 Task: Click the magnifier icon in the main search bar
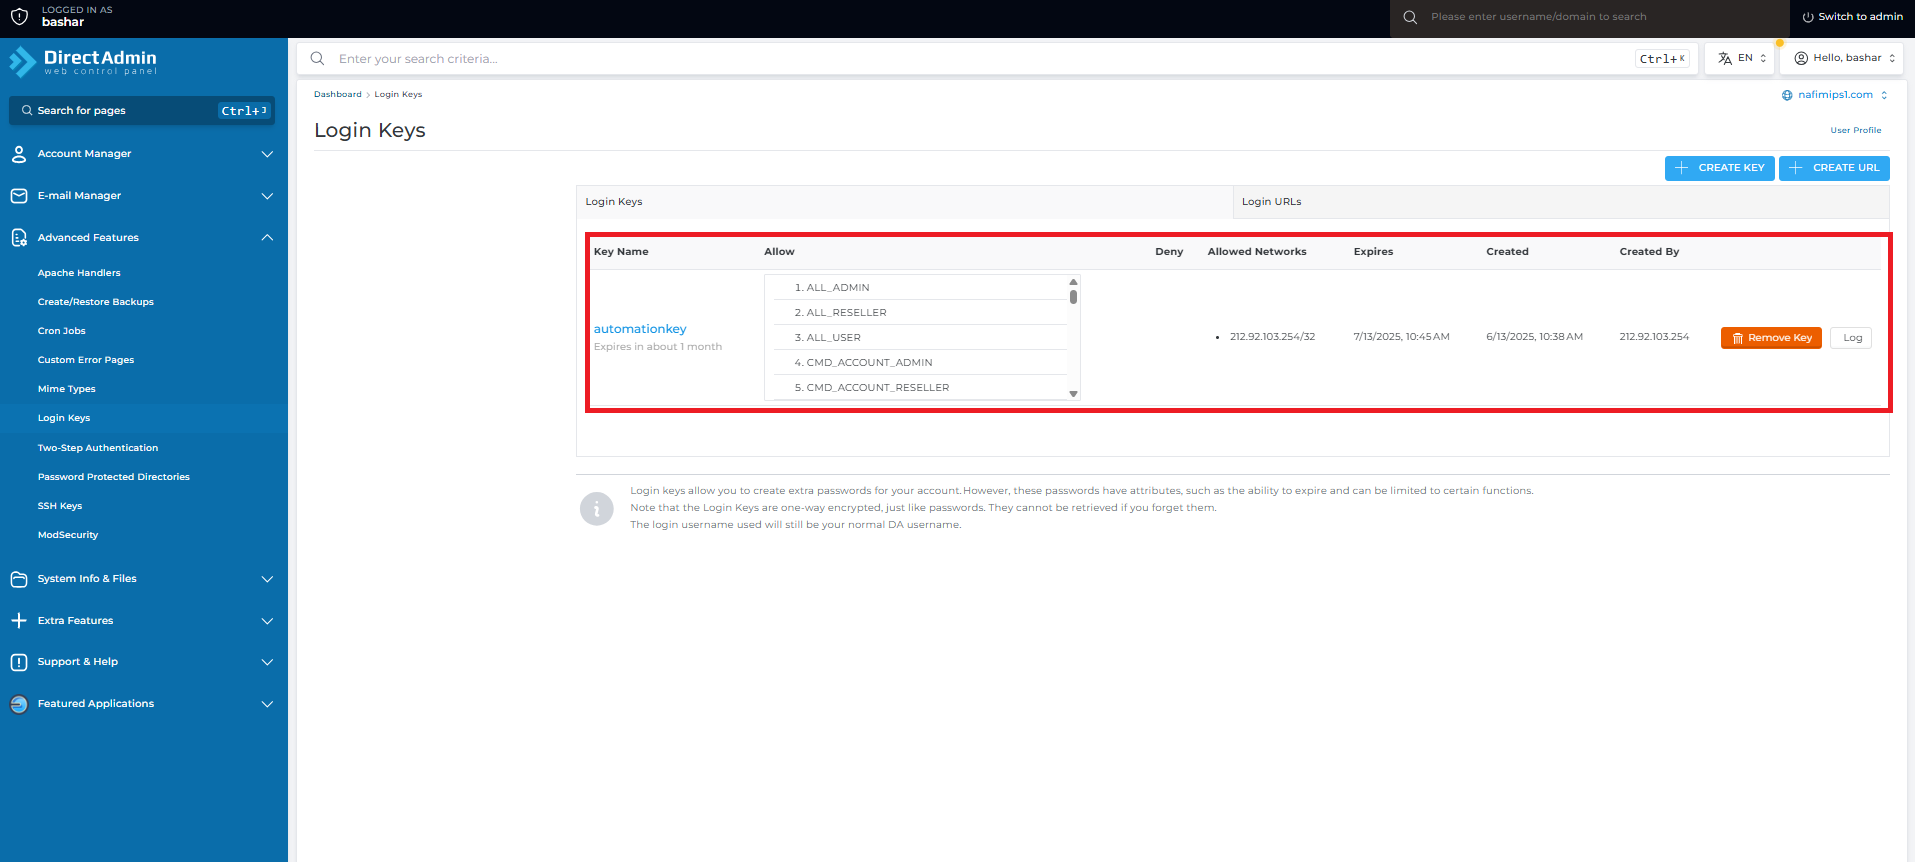point(317,58)
